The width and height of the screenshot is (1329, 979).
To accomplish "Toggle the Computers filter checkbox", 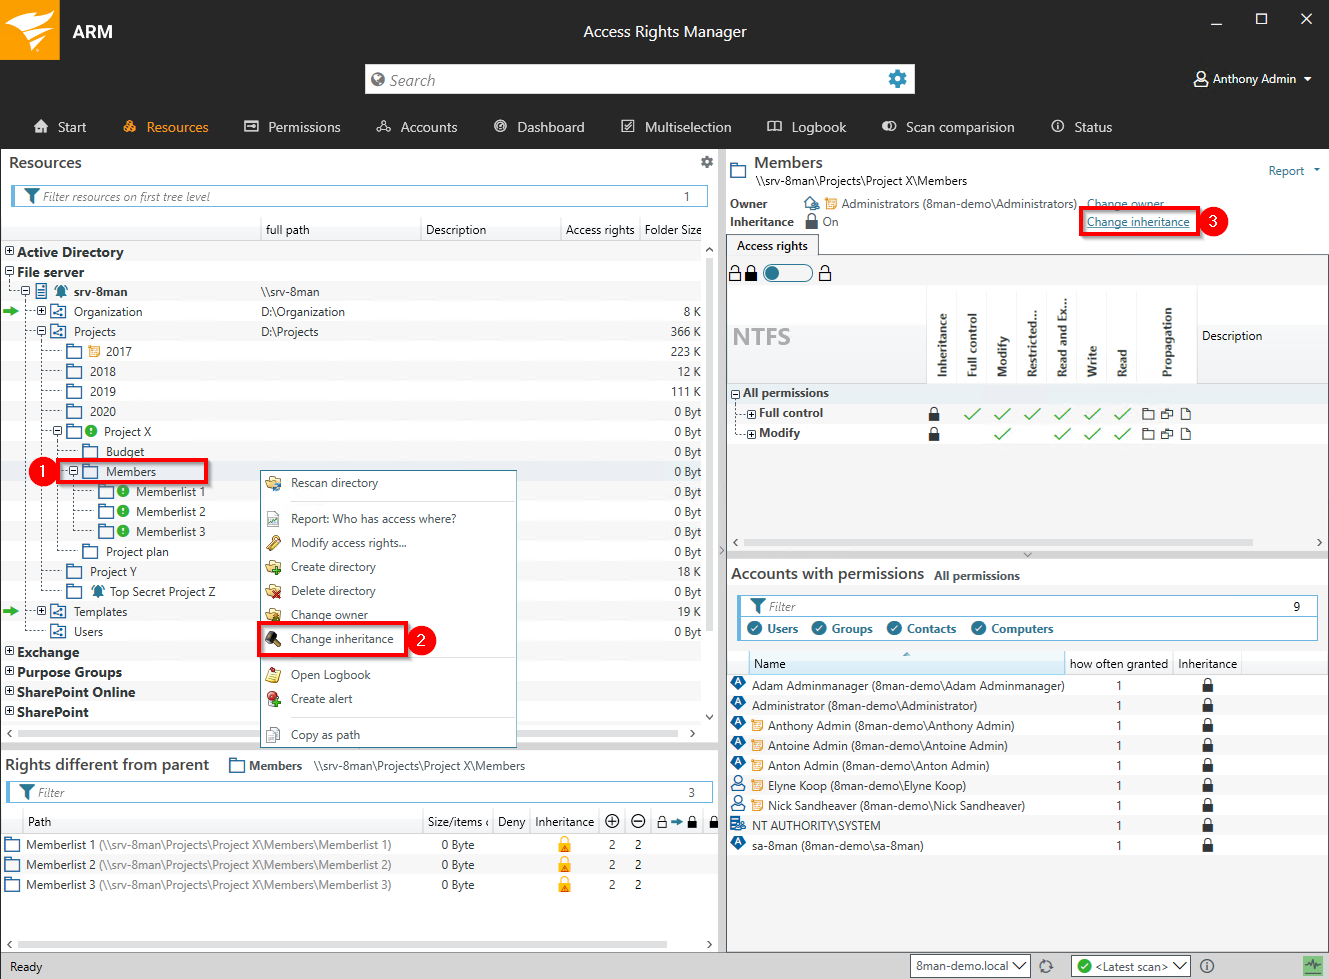I will 979,629.
